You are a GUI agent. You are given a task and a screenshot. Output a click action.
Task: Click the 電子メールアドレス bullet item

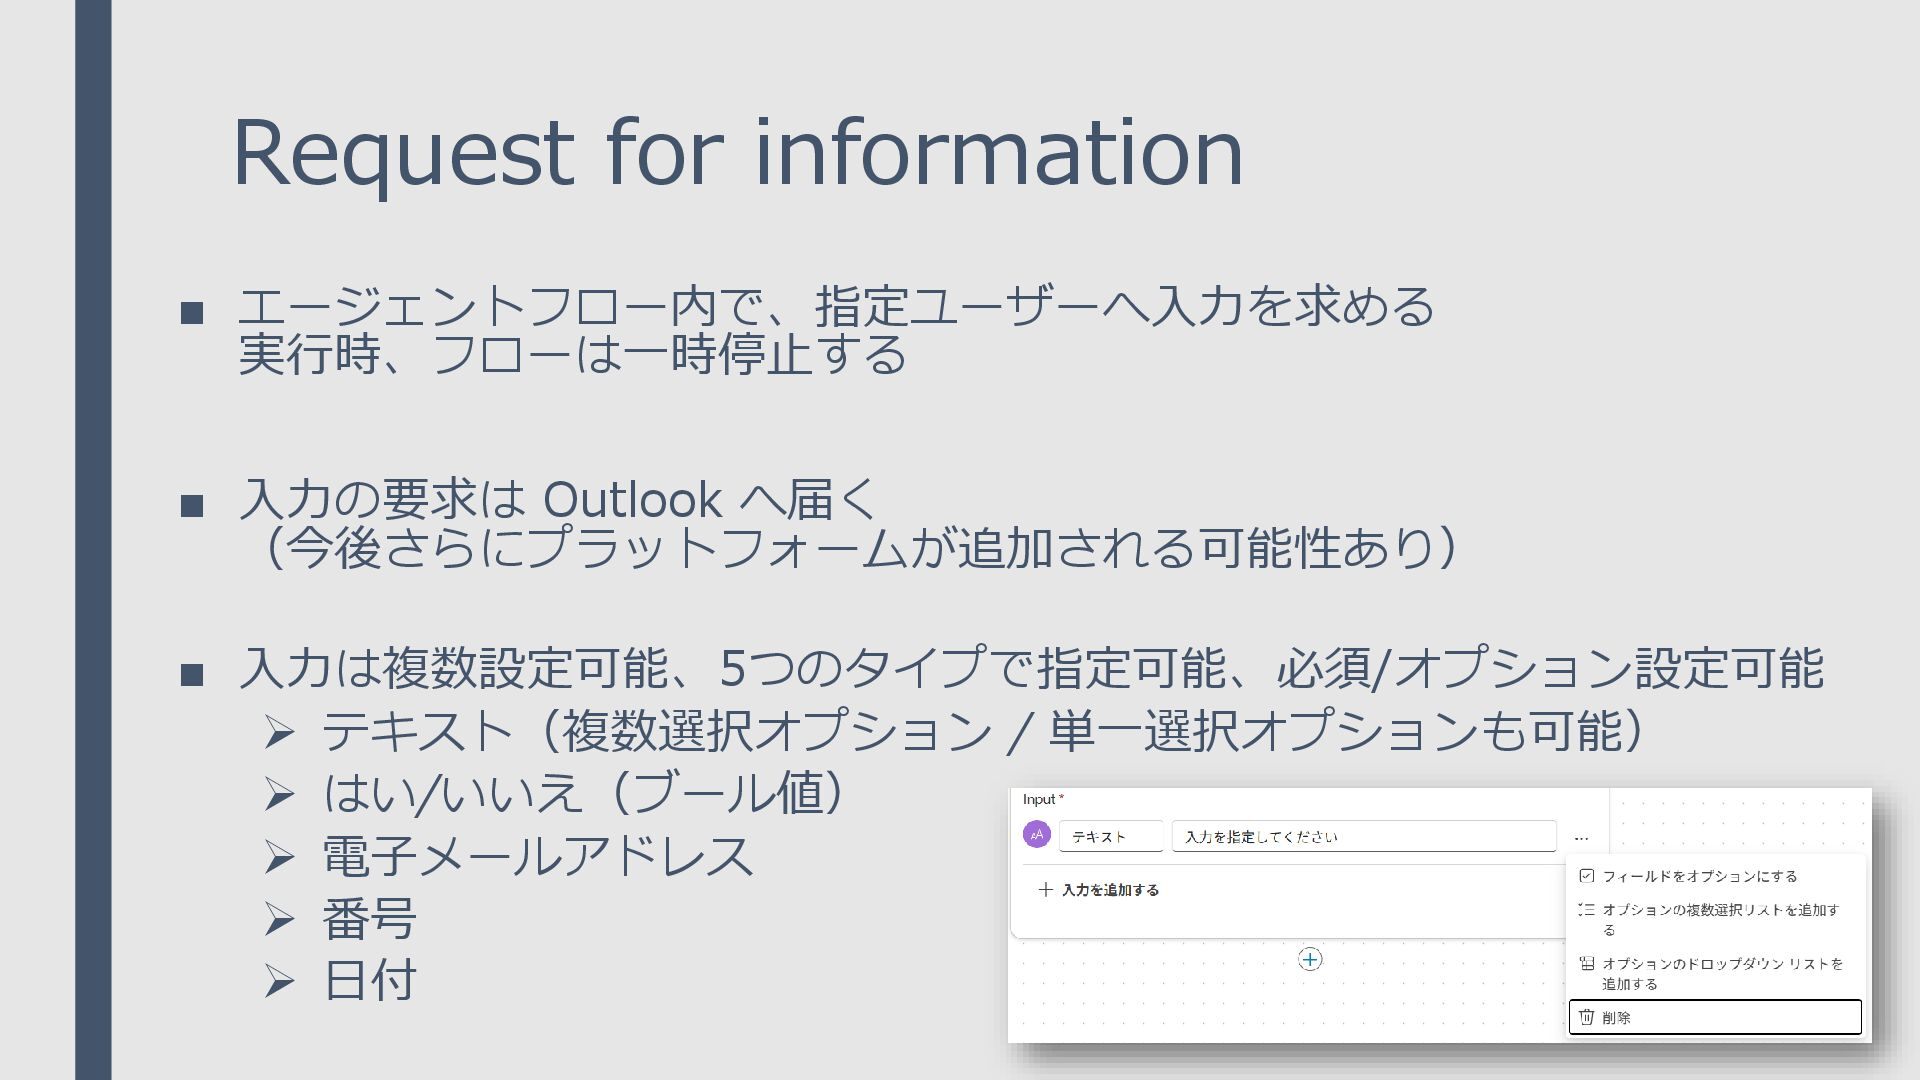pyautogui.click(x=537, y=857)
